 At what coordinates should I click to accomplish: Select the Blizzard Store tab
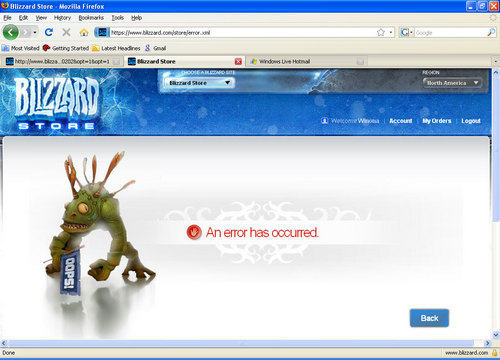coord(184,61)
